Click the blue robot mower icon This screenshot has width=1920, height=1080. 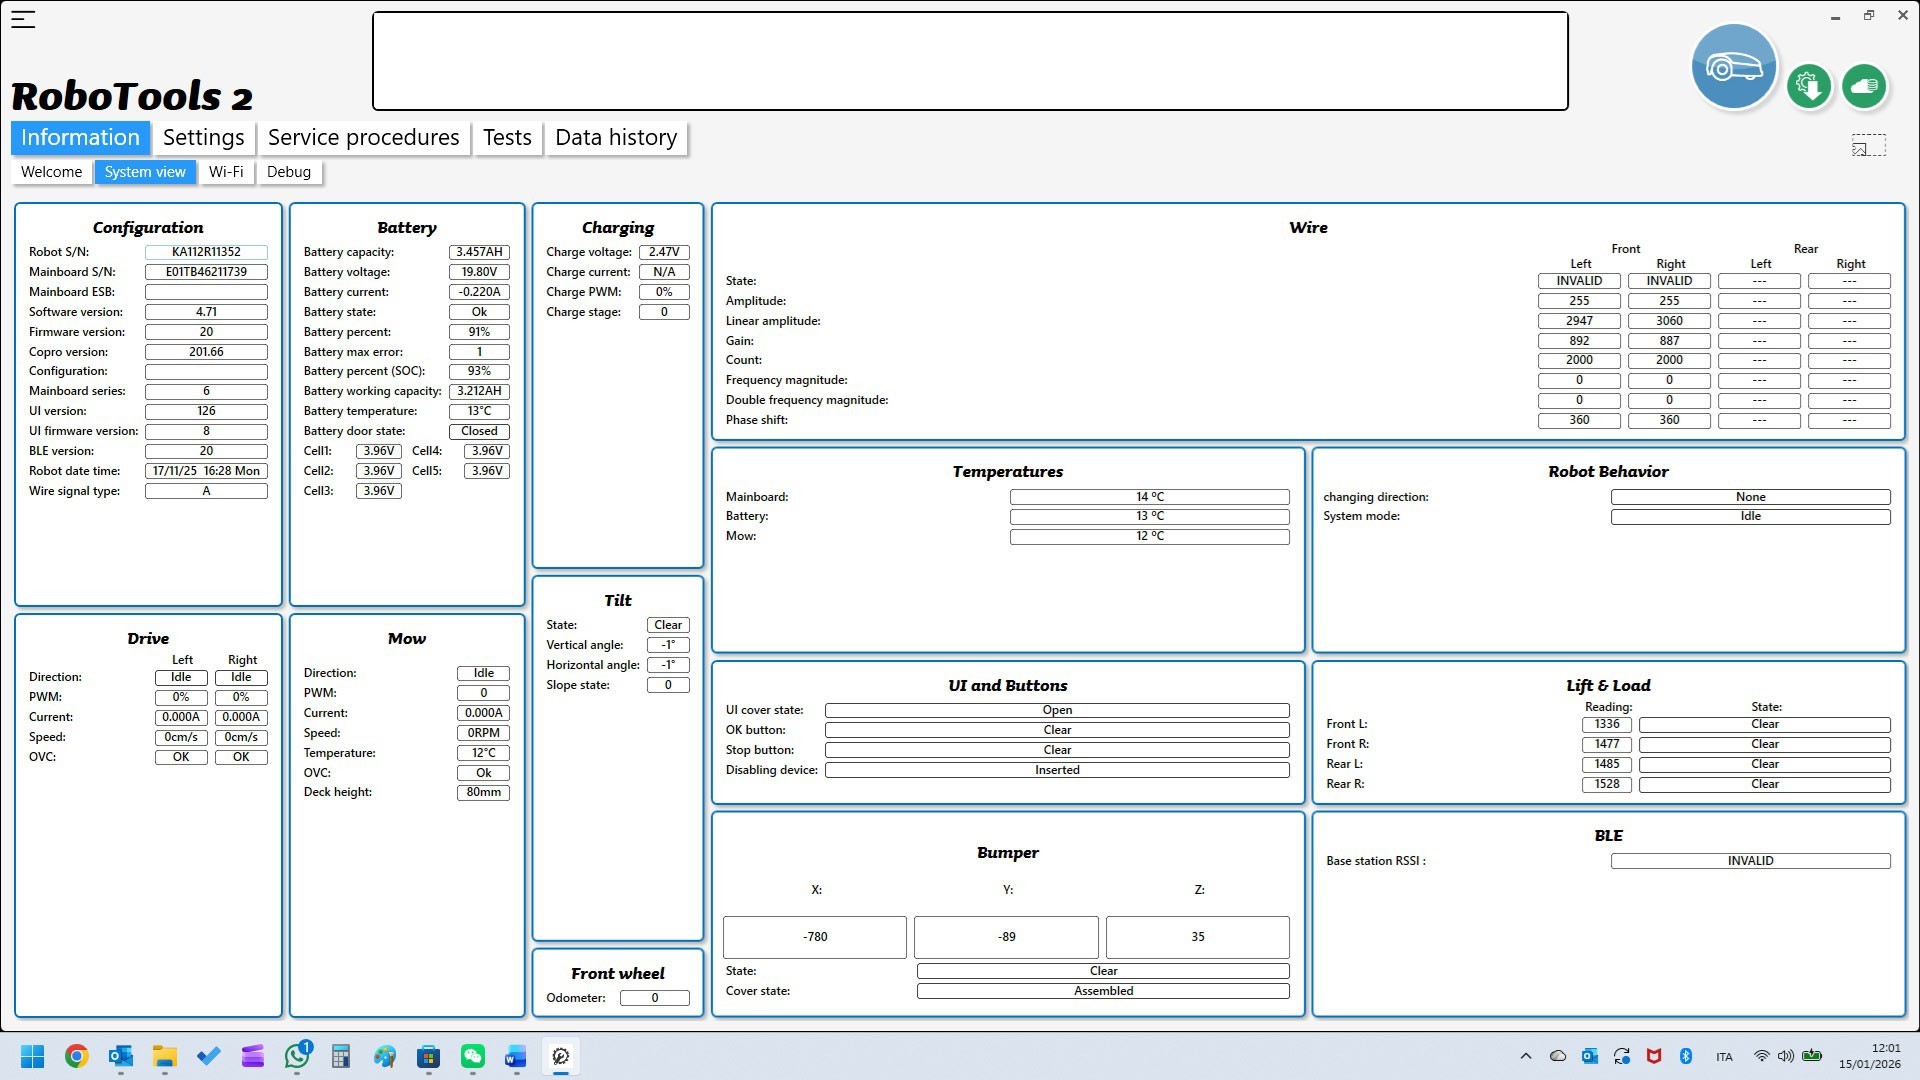(x=1733, y=67)
